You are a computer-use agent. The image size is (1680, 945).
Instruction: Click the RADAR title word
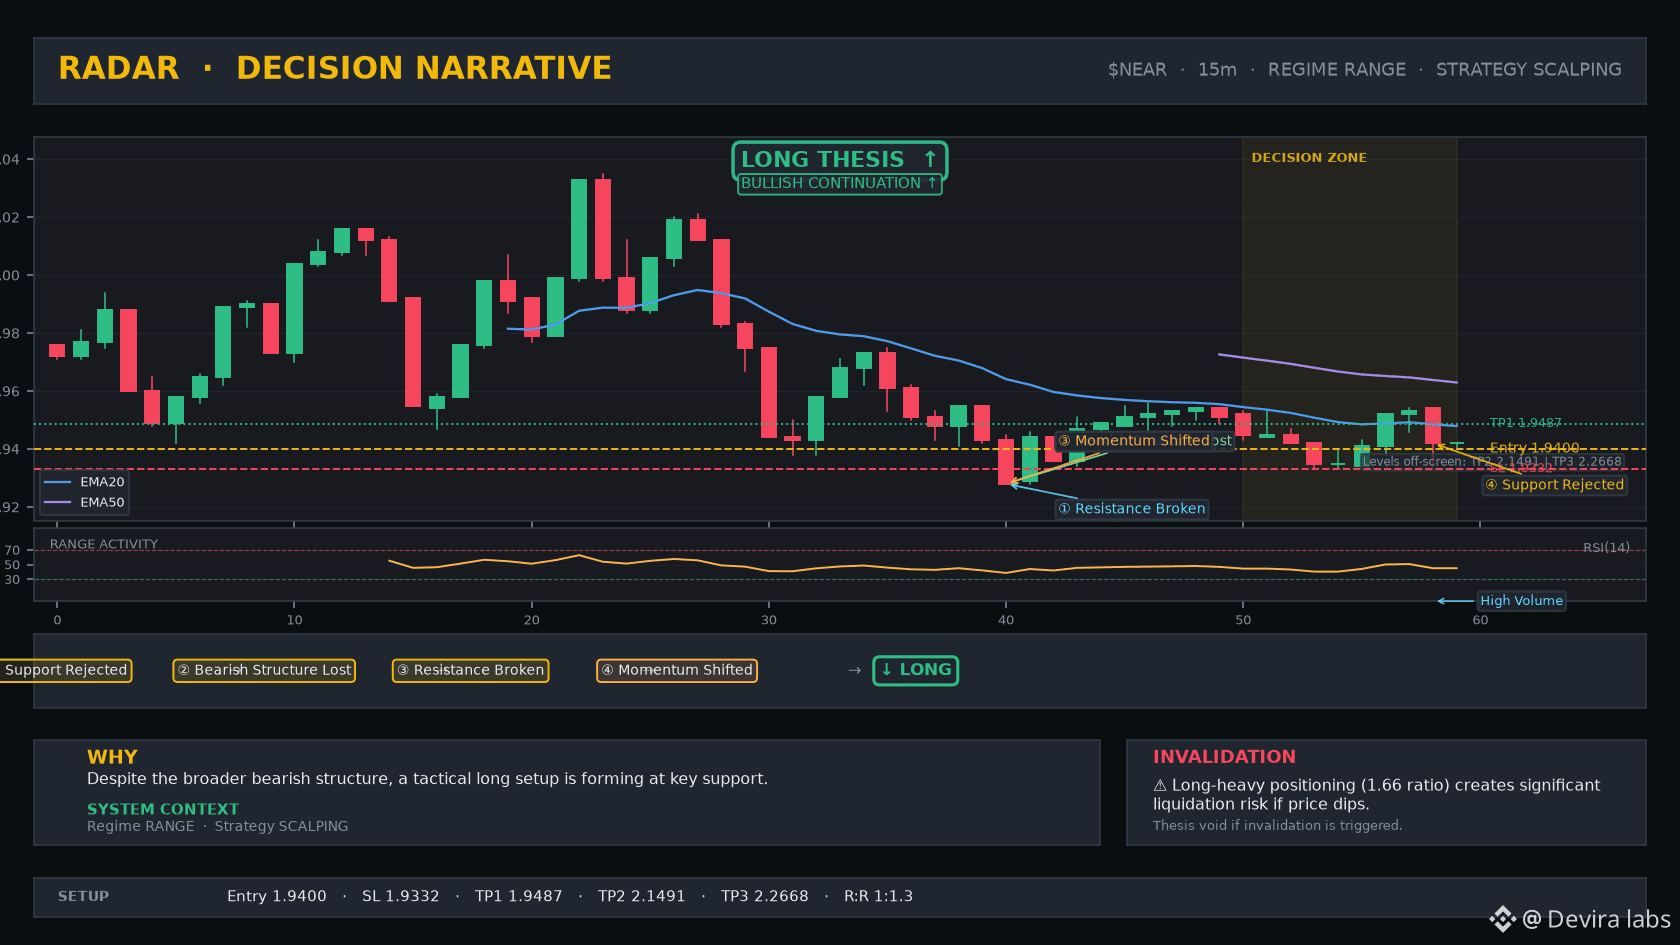pyautogui.click(x=119, y=68)
